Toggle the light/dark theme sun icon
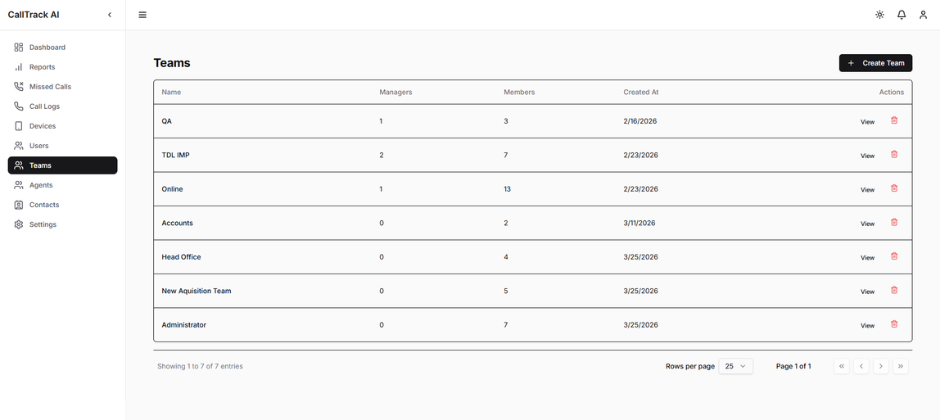Screen dimensions: 940x420 click(879, 15)
